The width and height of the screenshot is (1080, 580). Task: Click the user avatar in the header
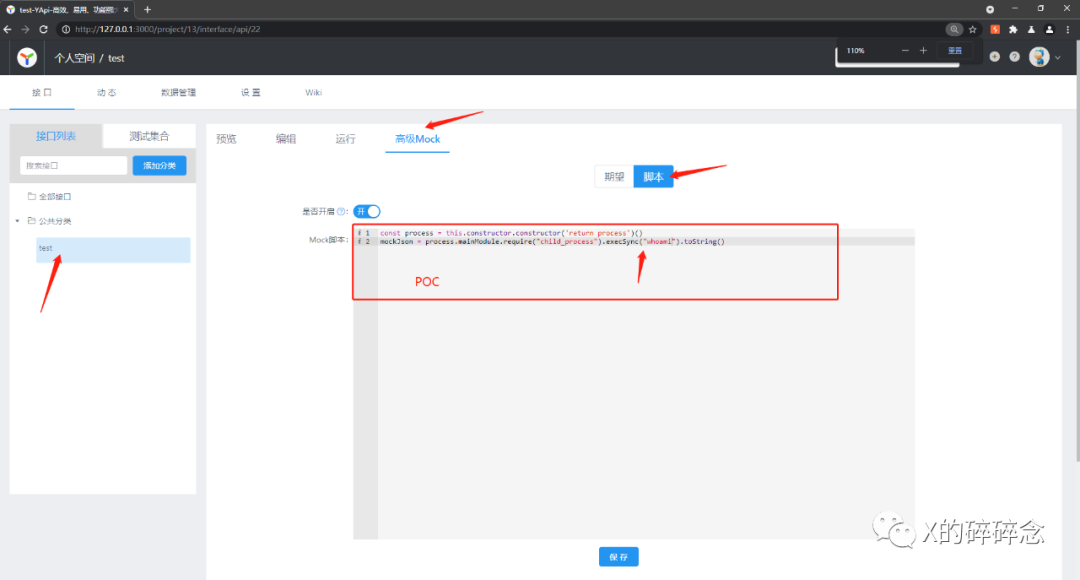click(x=1038, y=57)
